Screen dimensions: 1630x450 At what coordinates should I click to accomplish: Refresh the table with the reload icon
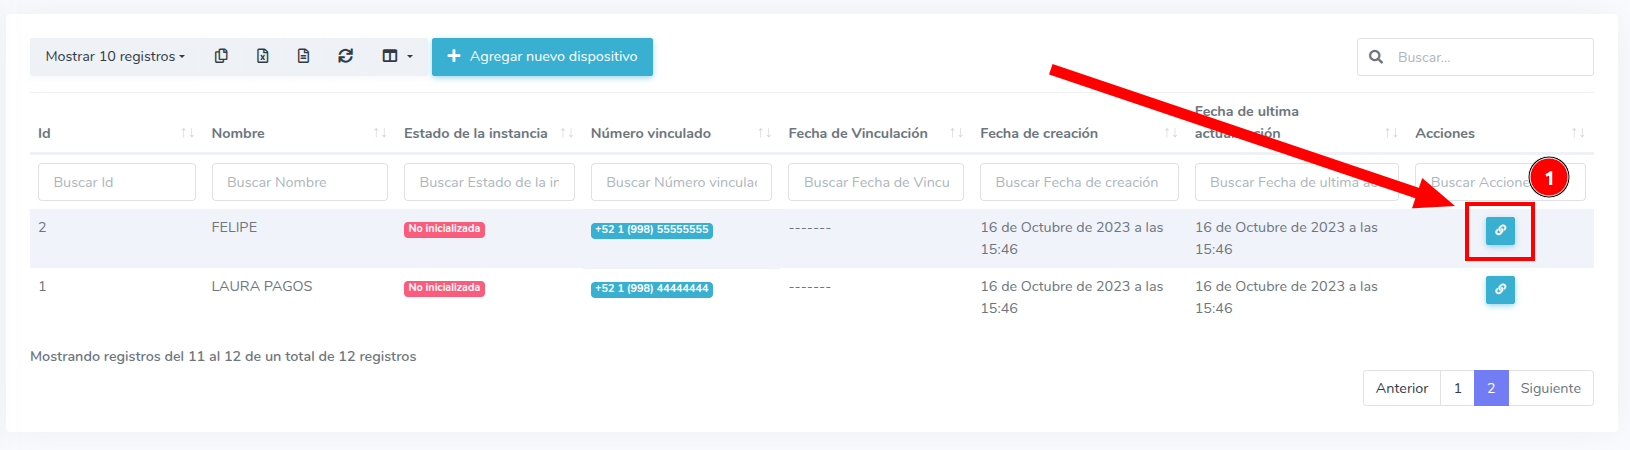point(345,56)
